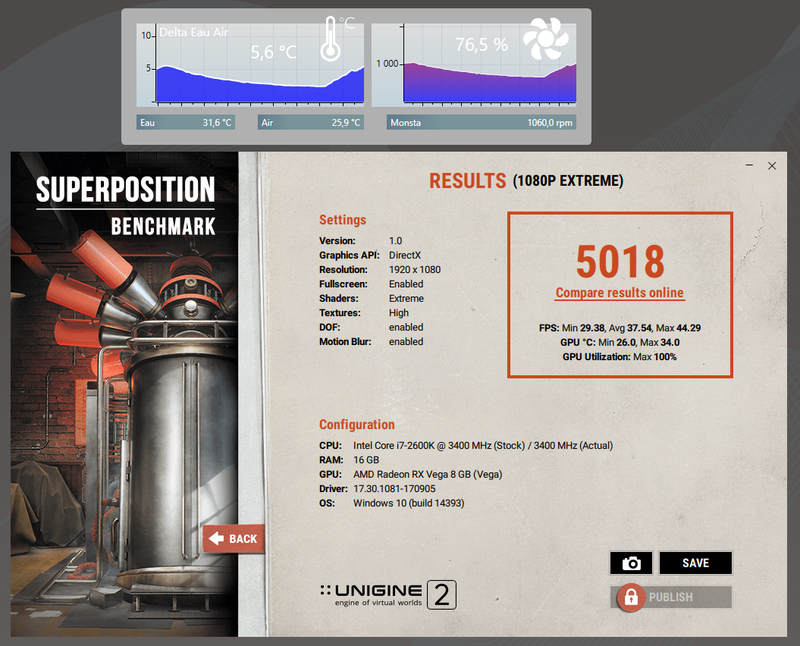800x646 pixels.
Task: Click the Textures value High
Action: 399,312
